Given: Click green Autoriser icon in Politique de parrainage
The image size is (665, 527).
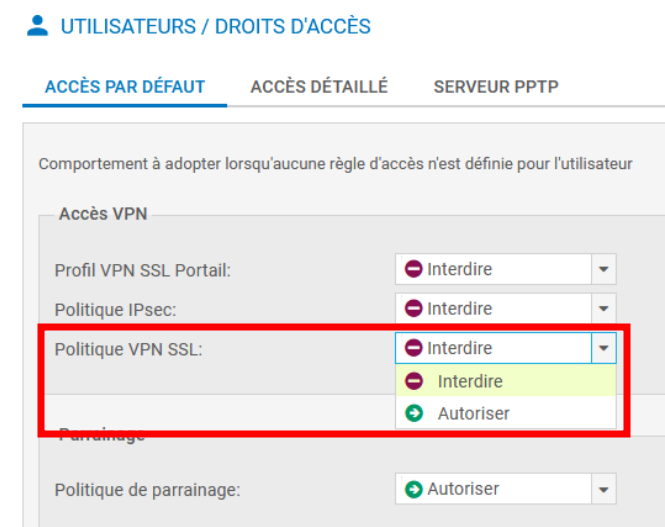Looking at the screenshot, I should [413, 489].
